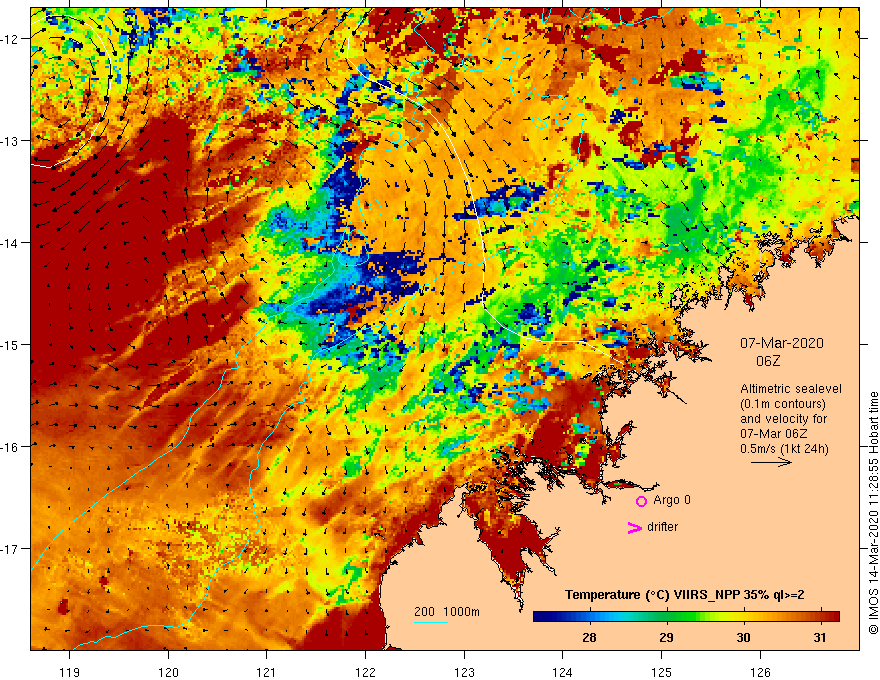The height and width of the screenshot is (680, 880).
Task: Click longitude axis label 126
Action: click(x=760, y=672)
